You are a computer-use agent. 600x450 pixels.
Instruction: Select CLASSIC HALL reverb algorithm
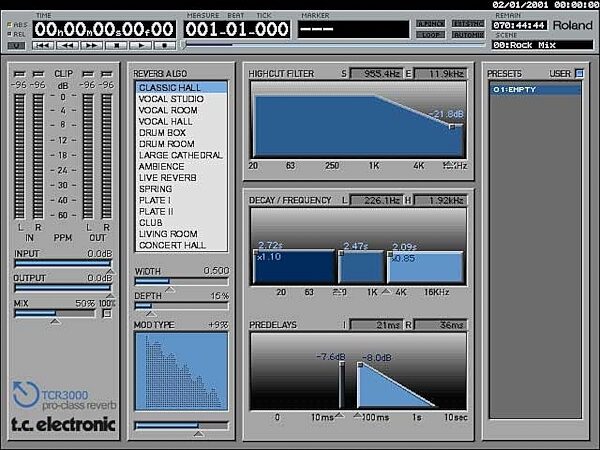[181, 87]
